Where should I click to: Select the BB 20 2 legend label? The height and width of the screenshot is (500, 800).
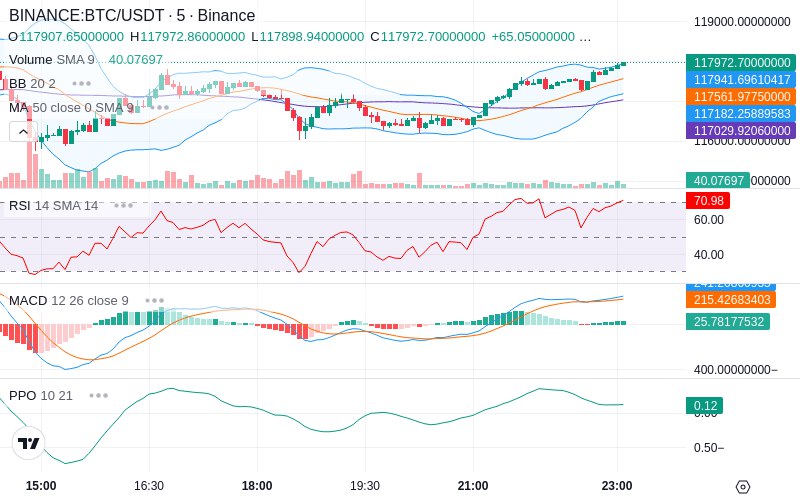(32, 83)
